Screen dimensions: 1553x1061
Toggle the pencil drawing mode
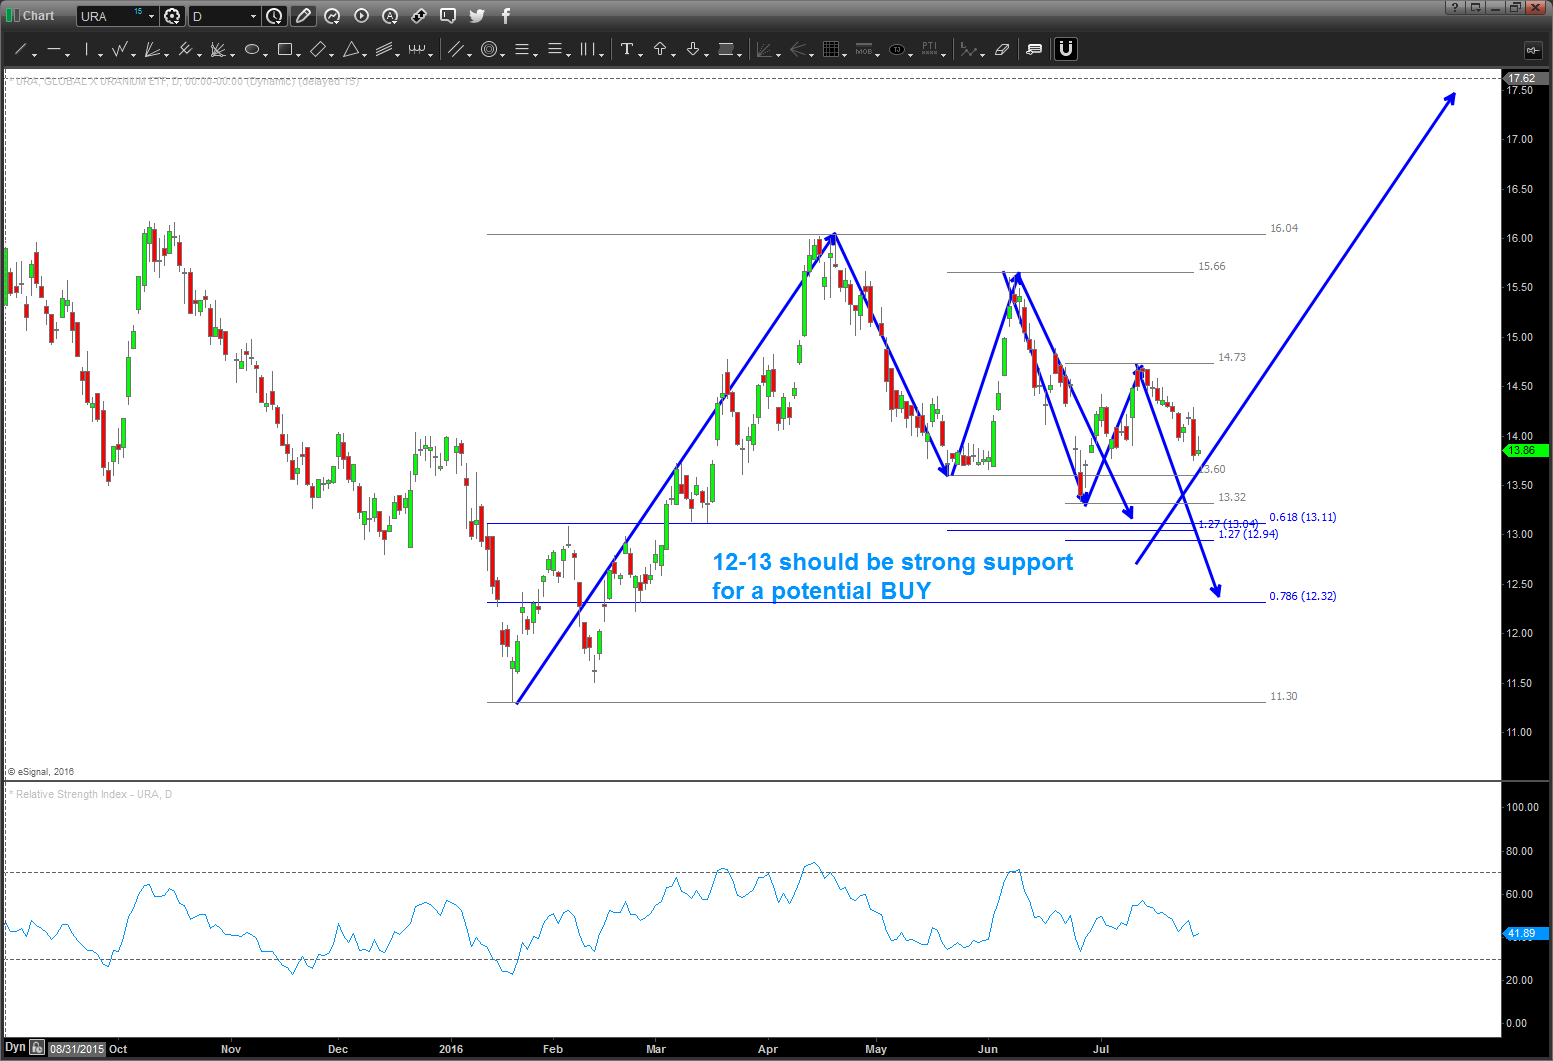(303, 16)
